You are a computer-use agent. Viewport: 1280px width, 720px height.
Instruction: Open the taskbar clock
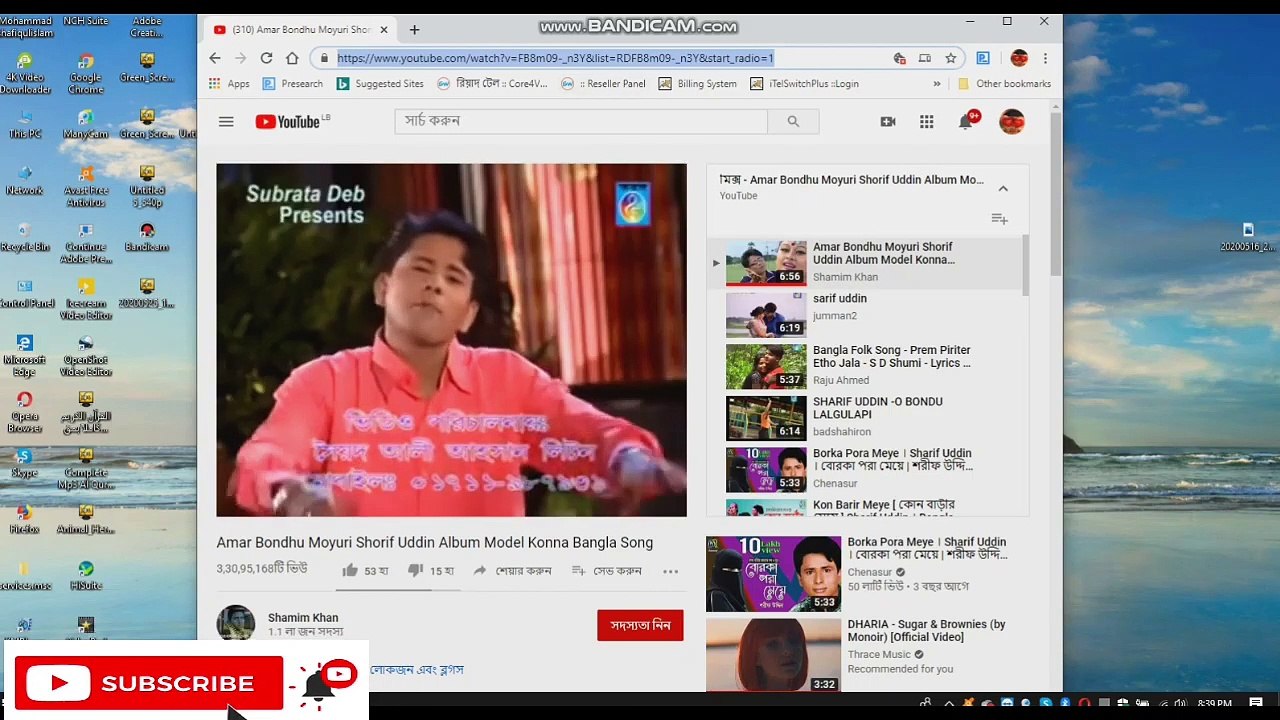(1214, 704)
